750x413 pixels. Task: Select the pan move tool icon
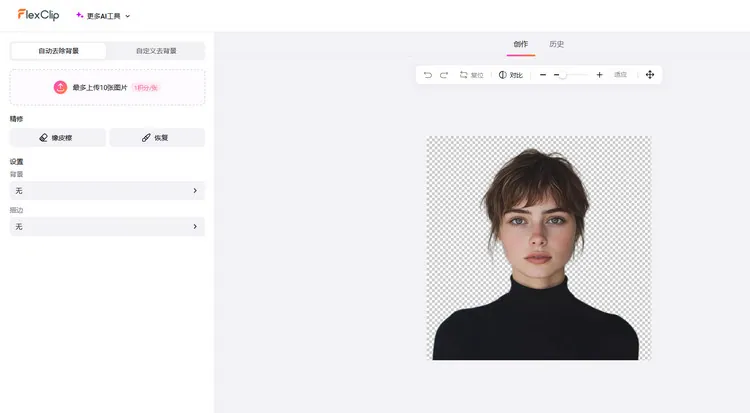pyautogui.click(x=650, y=75)
